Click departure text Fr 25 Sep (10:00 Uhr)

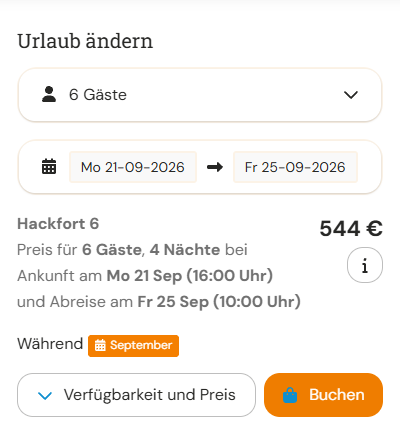click(219, 302)
